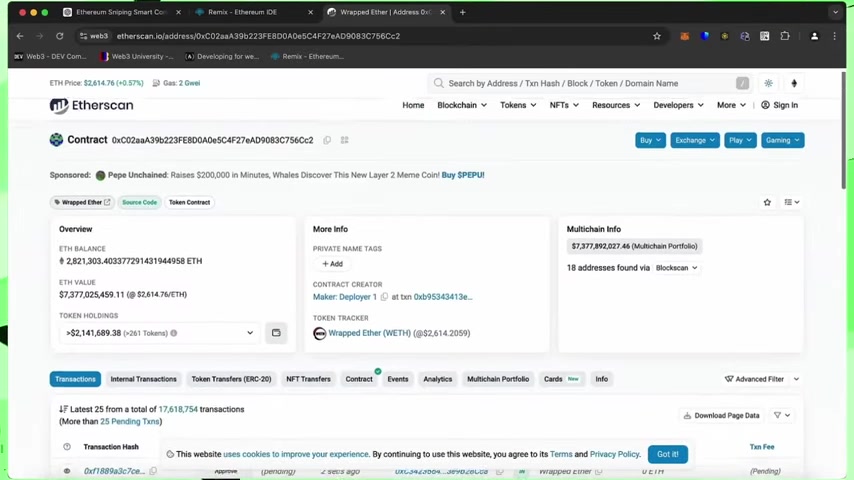
Task: Expand the Resources menu
Action: 616,105
